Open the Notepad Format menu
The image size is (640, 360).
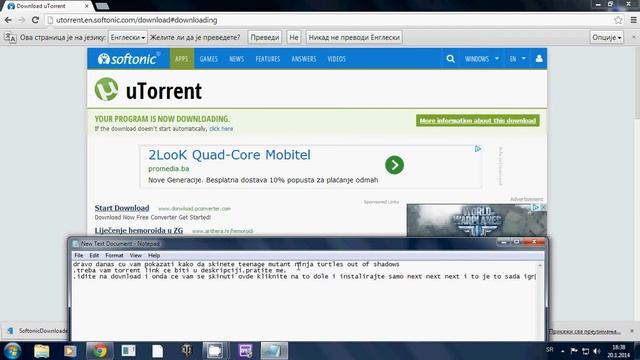114,256
